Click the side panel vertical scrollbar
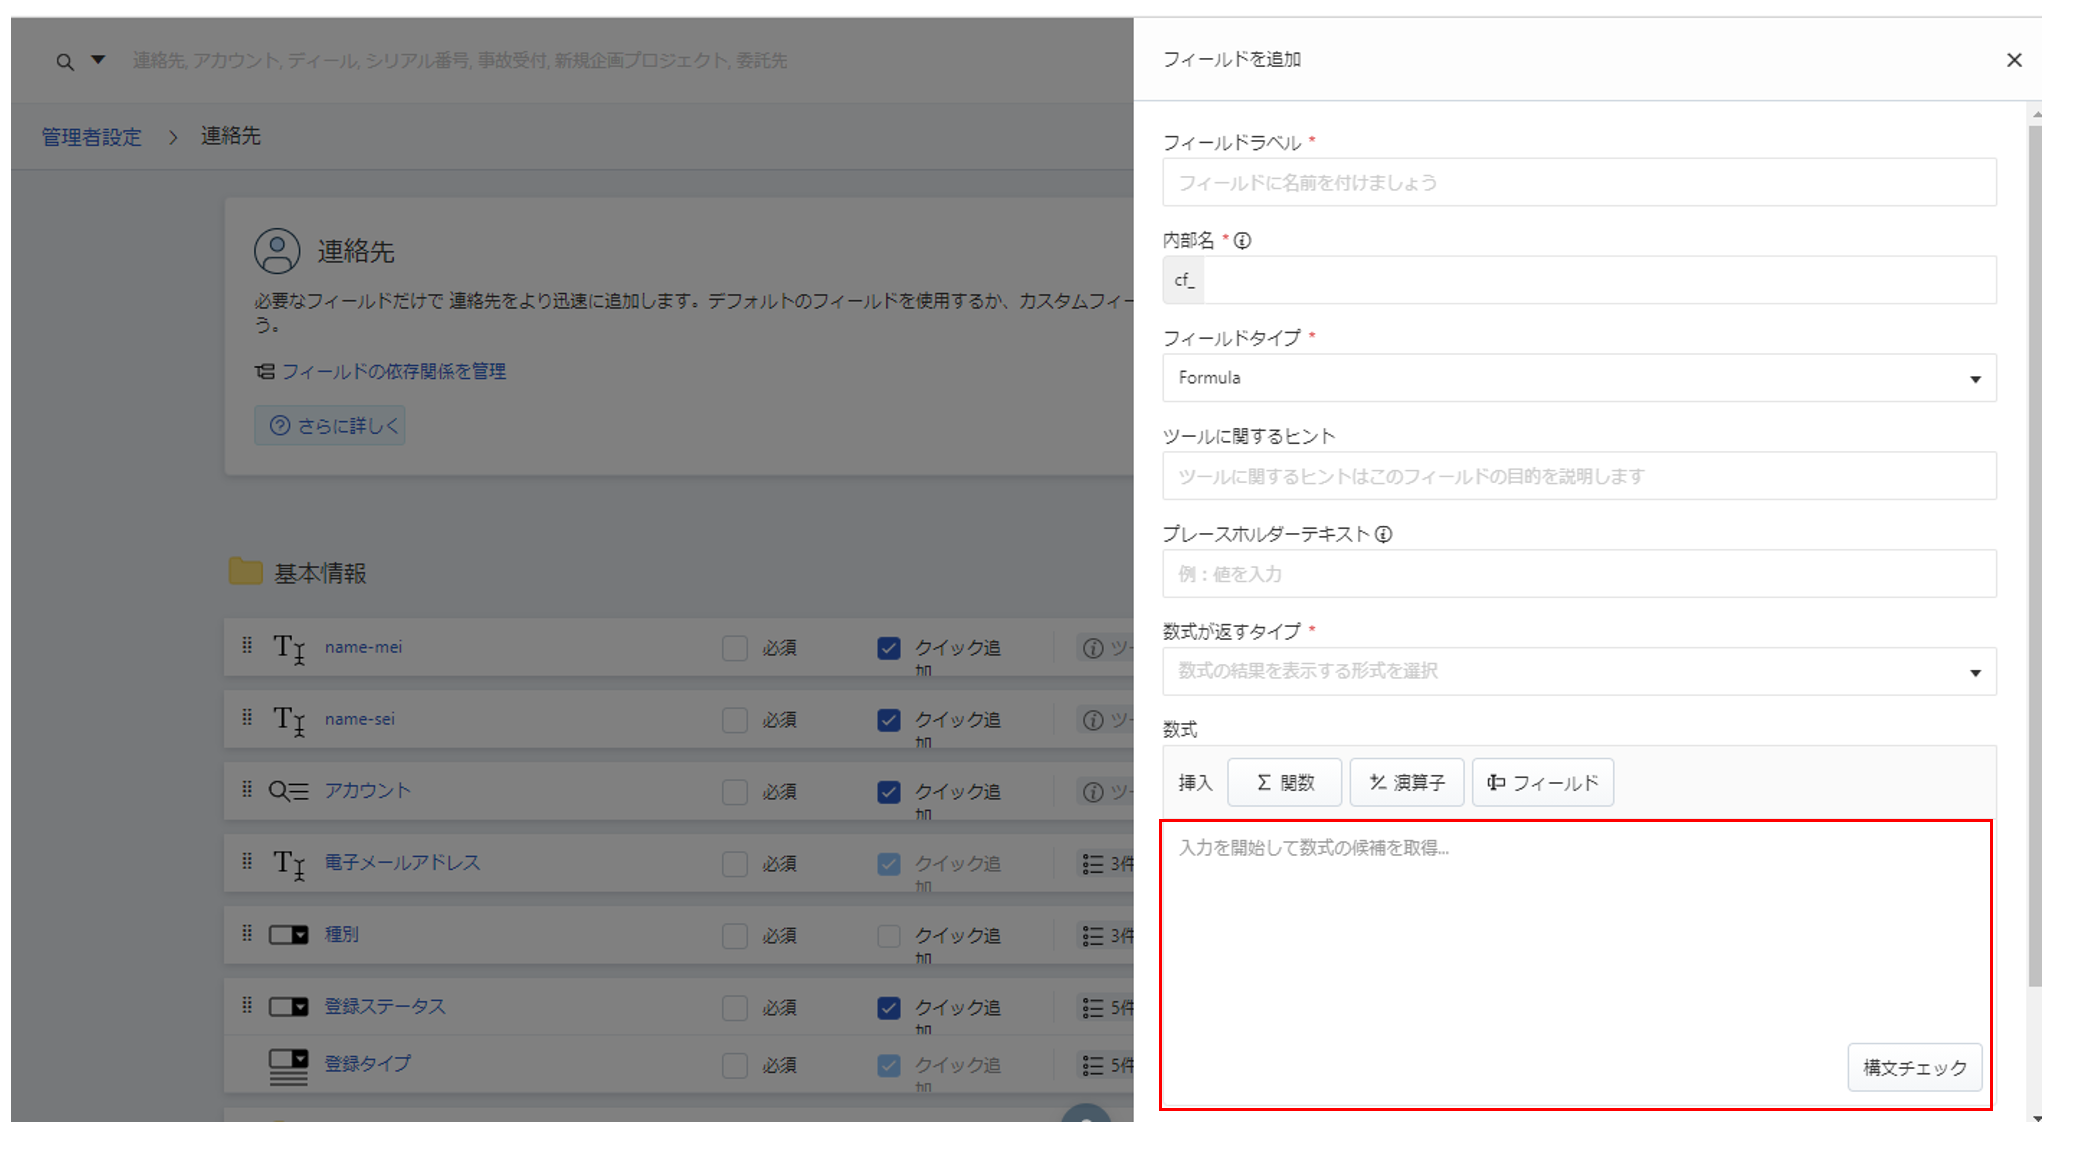 [x=2035, y=550]
